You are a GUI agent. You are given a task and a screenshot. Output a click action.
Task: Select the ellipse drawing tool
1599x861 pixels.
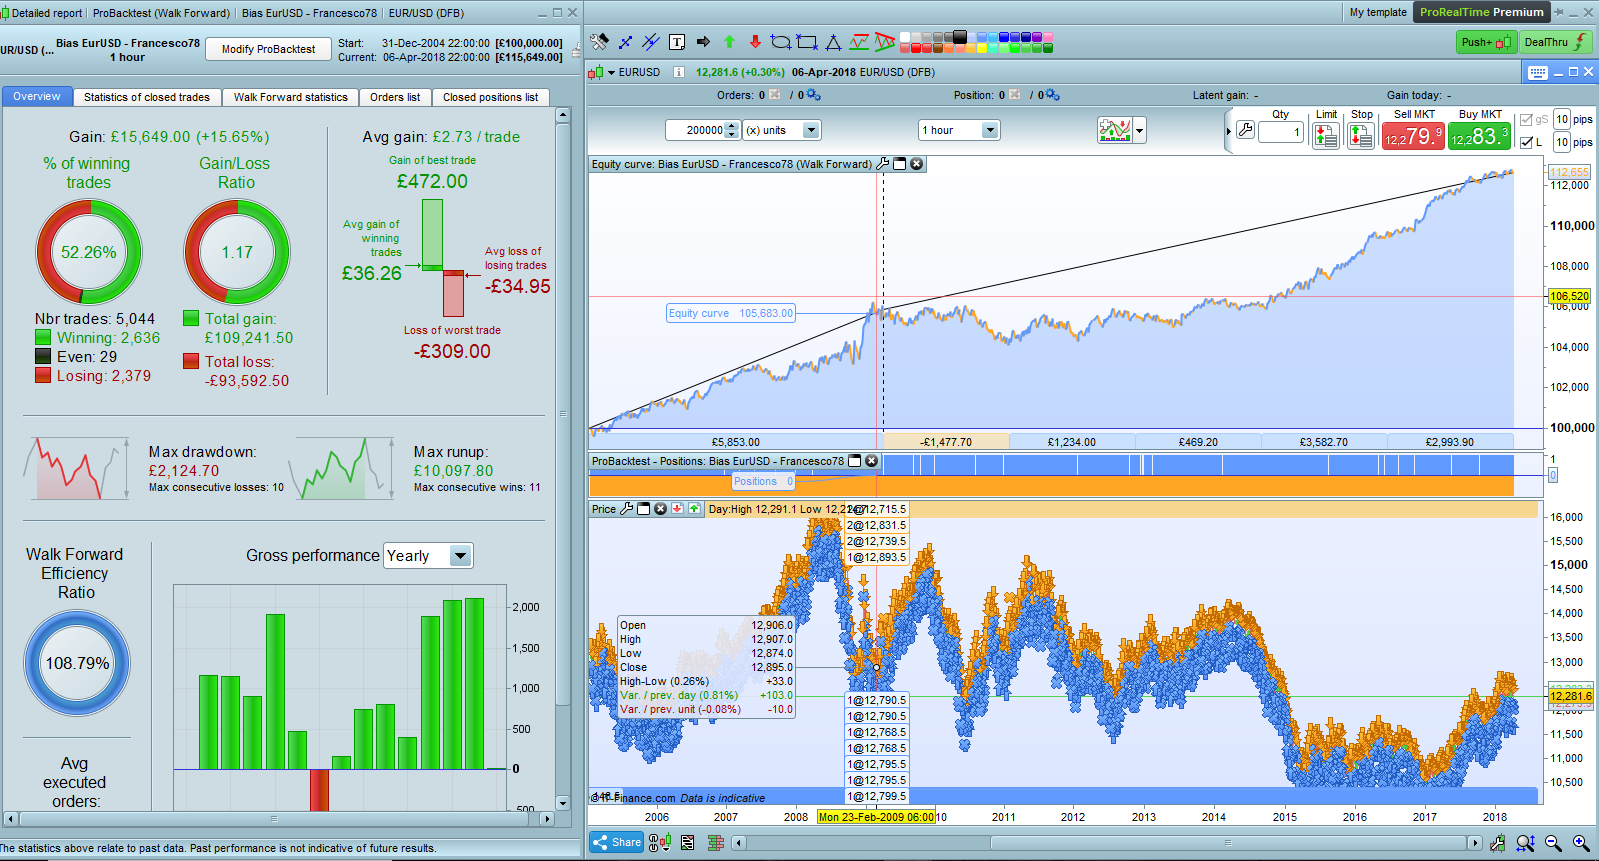coord(781,42)
